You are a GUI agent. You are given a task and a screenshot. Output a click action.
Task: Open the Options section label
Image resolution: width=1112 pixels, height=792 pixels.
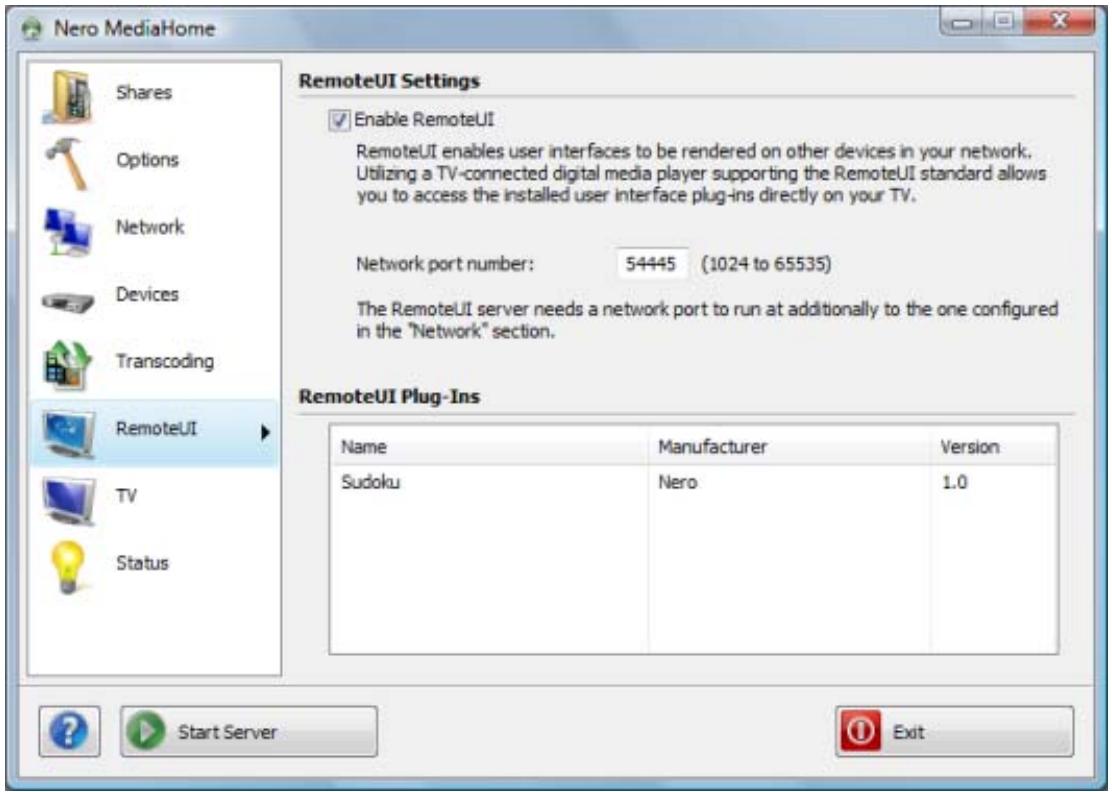(148, 160)
